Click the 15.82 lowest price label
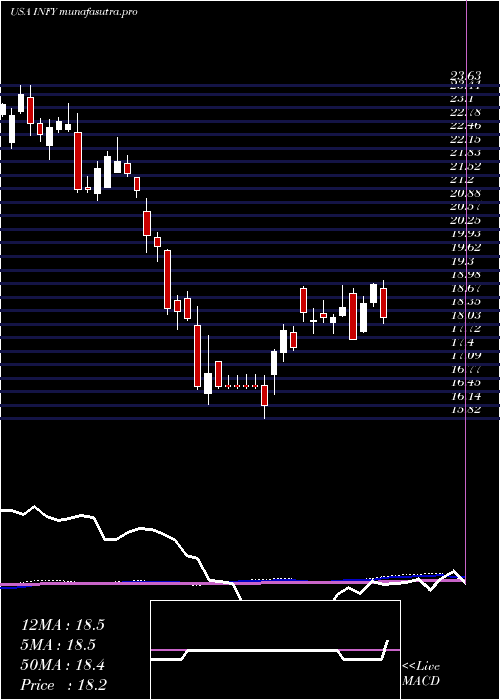The image size is (500, 700). pos(467,410)
